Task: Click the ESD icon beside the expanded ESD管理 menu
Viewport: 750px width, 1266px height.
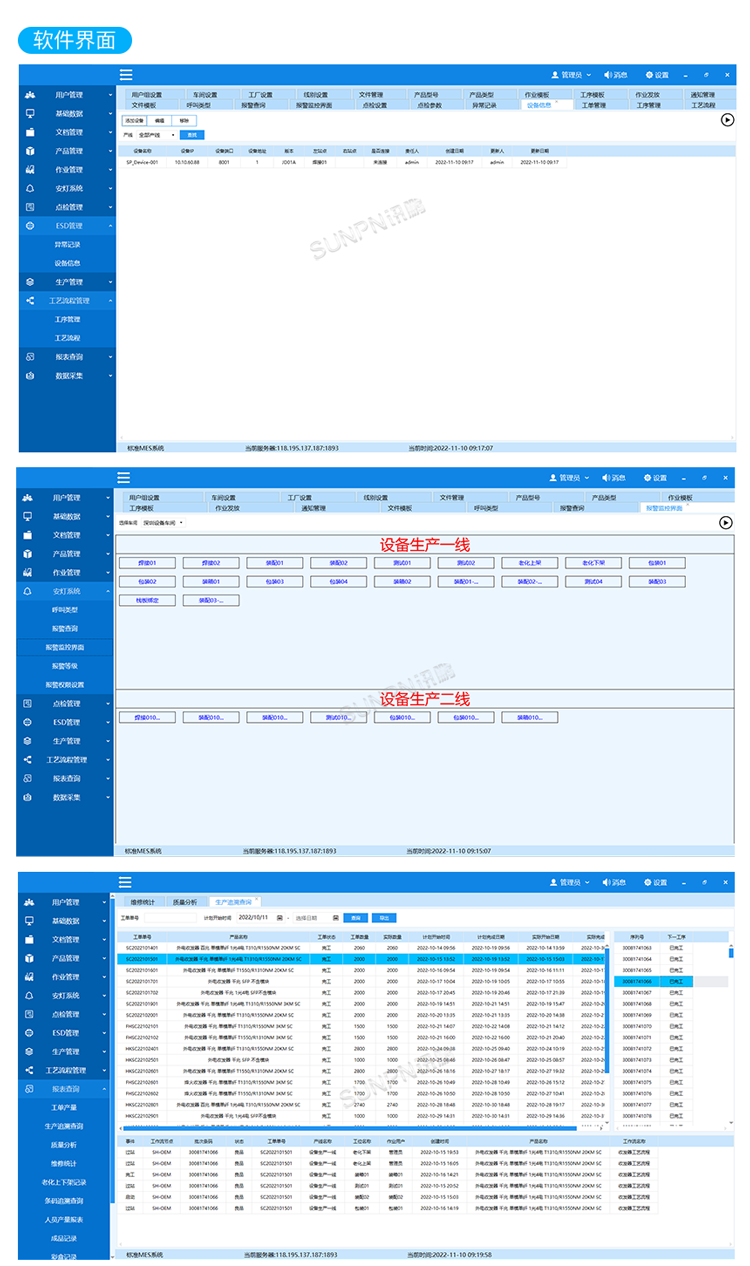Action: coord(29,226)
